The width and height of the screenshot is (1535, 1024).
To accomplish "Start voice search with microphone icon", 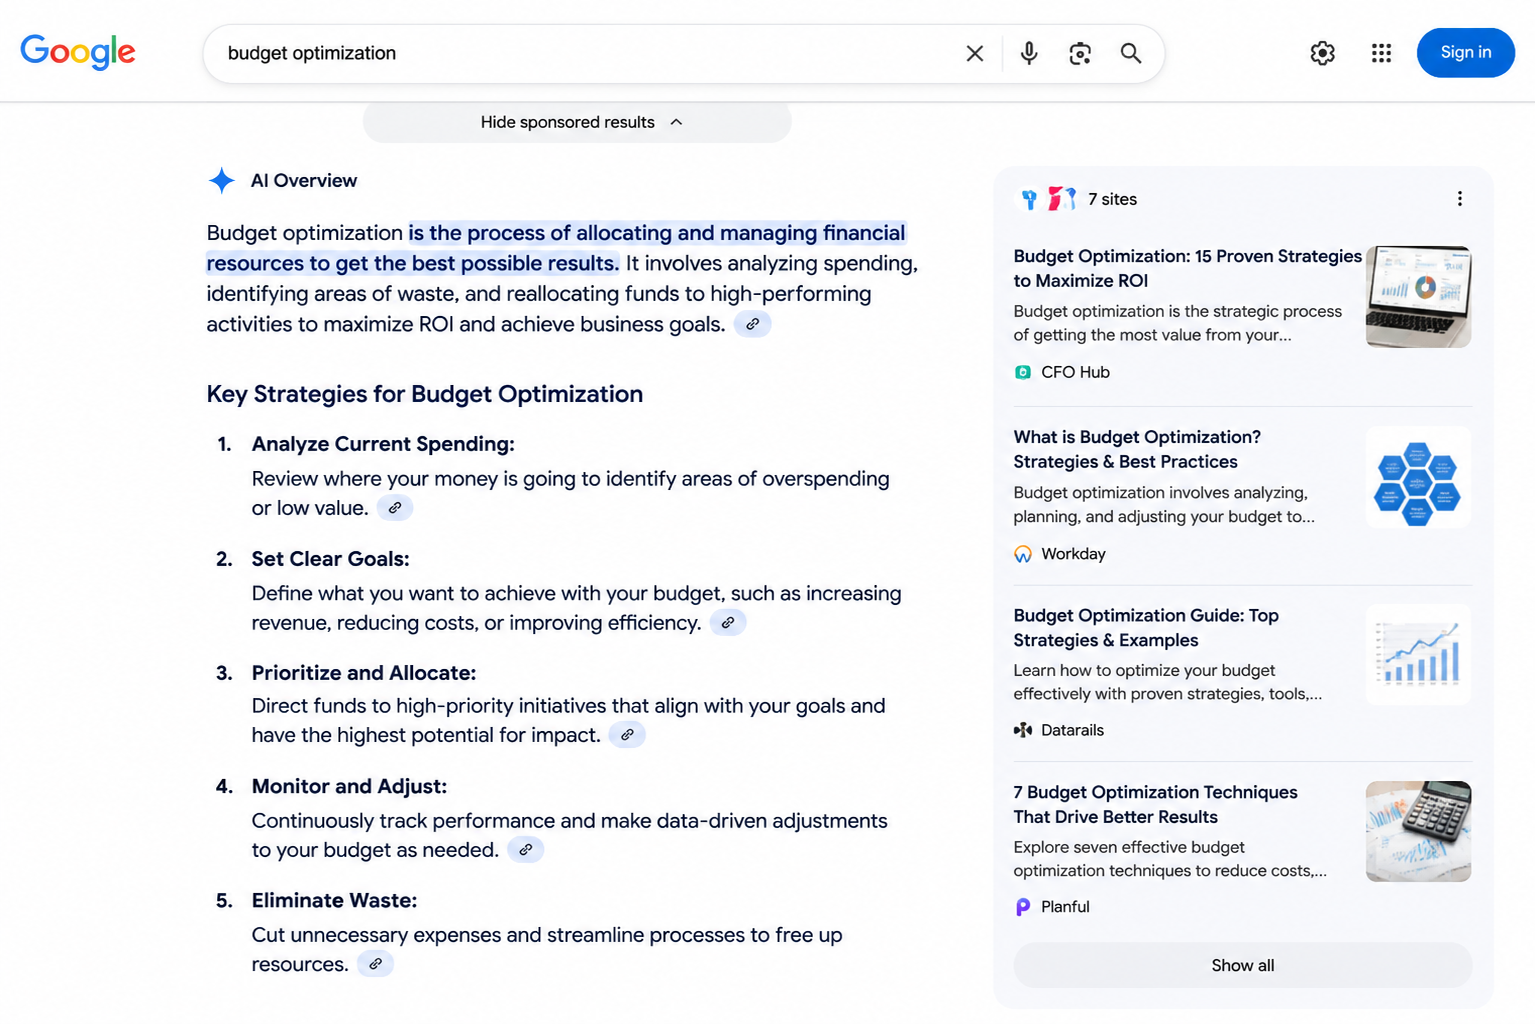I will [x=1029, y=53].
